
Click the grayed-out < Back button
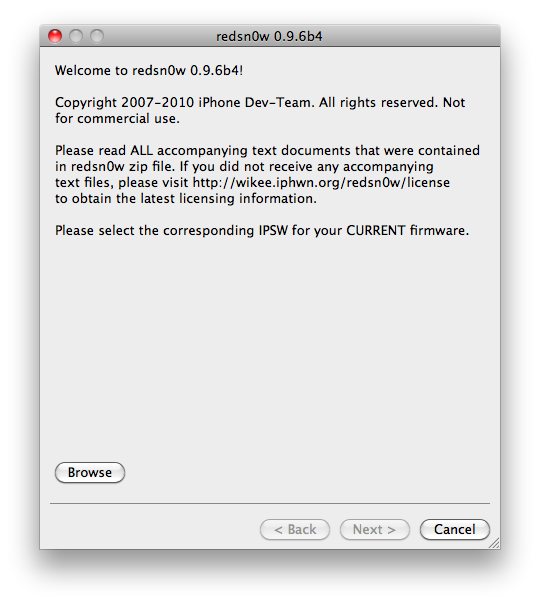coord(295,529)
